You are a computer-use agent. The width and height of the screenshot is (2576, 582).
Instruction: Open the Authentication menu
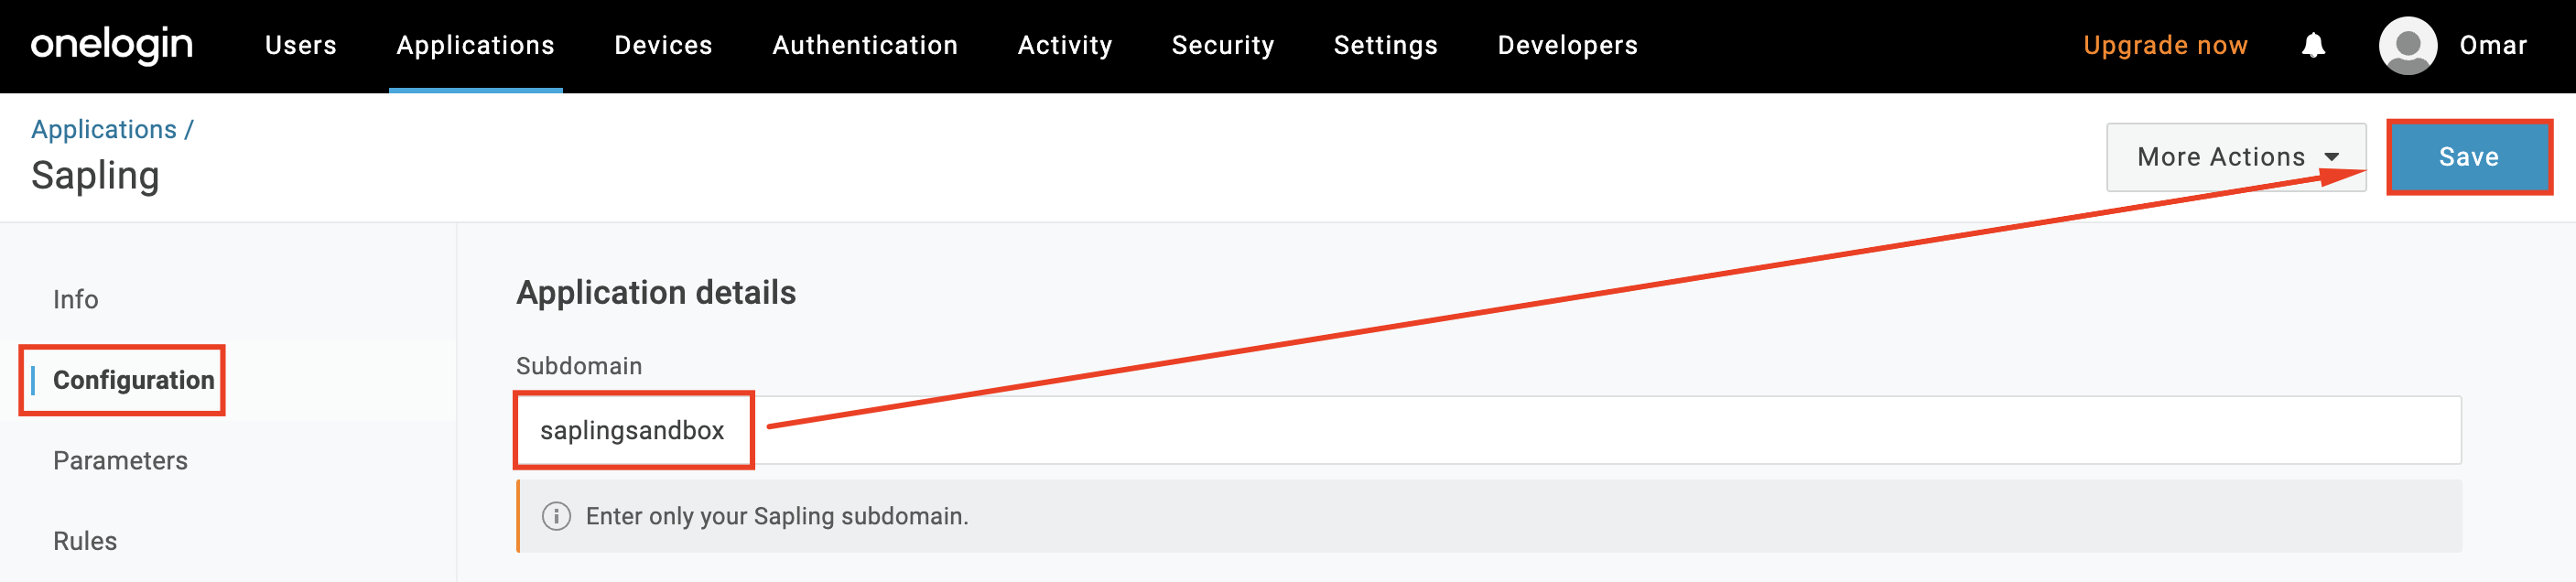tap(865, 45)
